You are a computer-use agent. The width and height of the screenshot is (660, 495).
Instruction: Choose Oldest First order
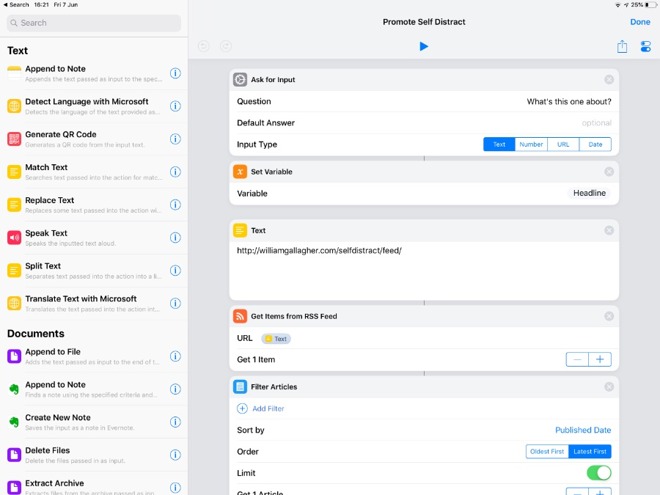coord(547,452)
